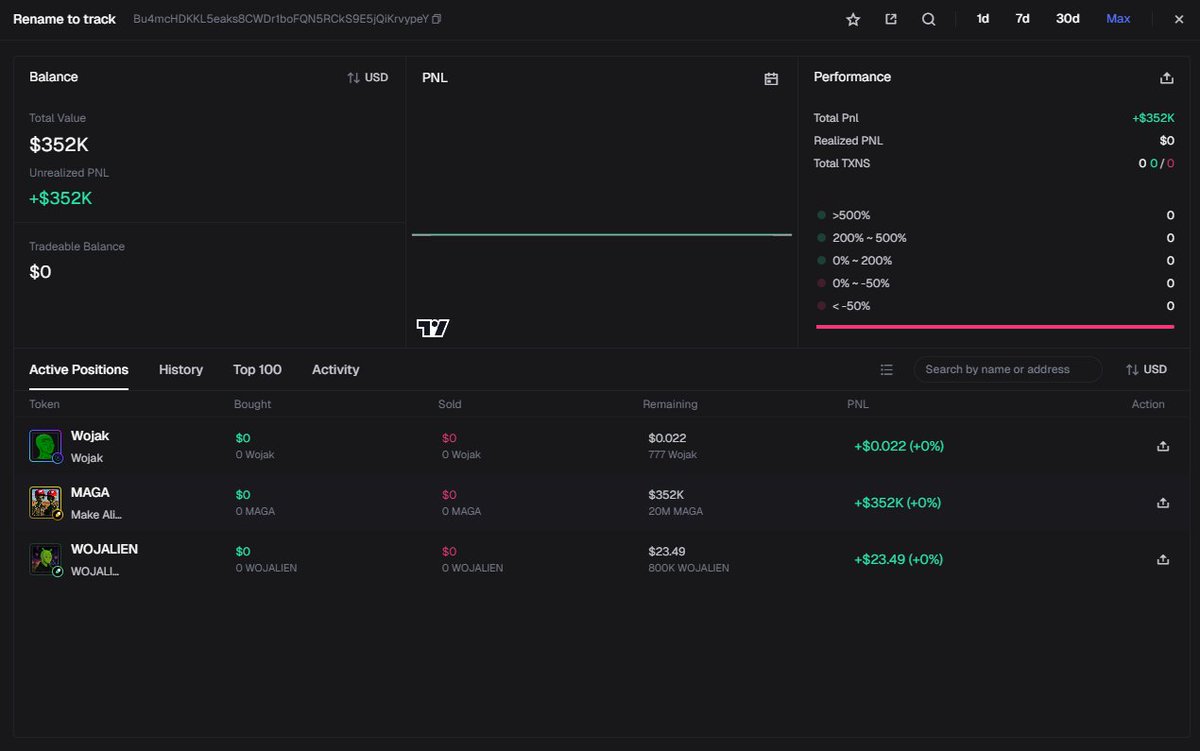Click the $352K Total Value amount
This screenshot has width=1200, height=751.
click(59, 144)
